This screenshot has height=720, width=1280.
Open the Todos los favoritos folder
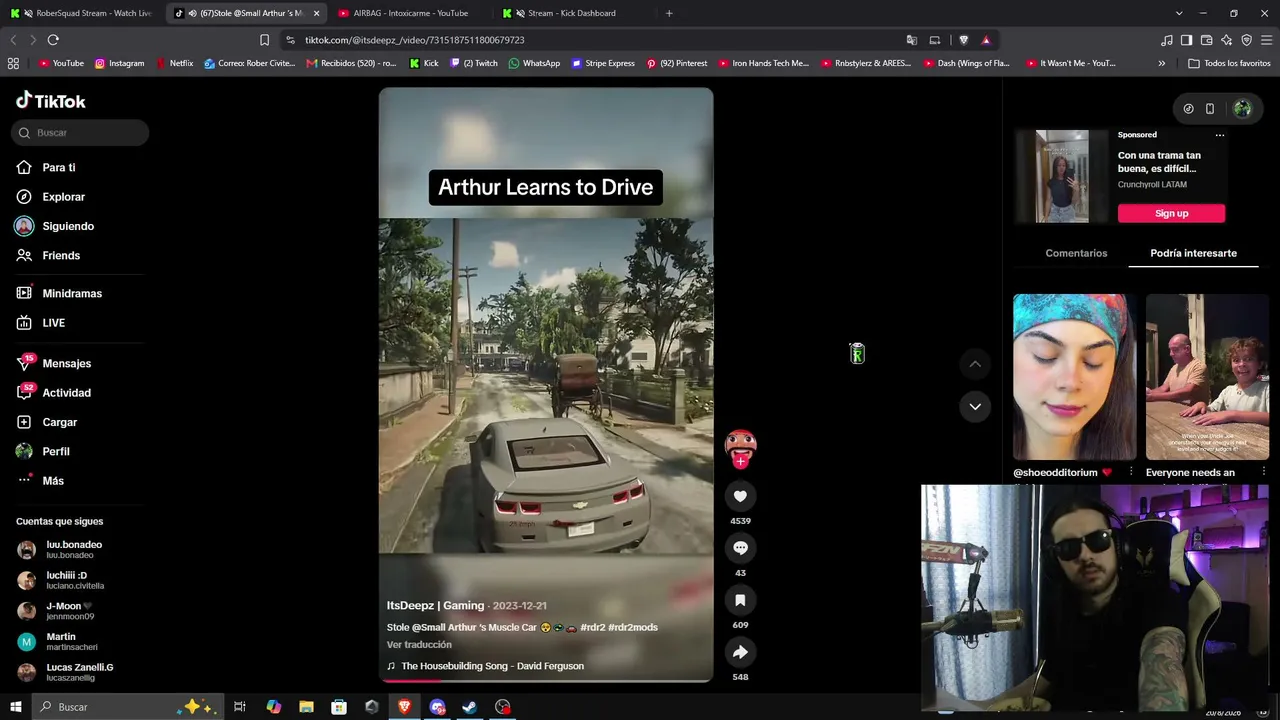1229,63
